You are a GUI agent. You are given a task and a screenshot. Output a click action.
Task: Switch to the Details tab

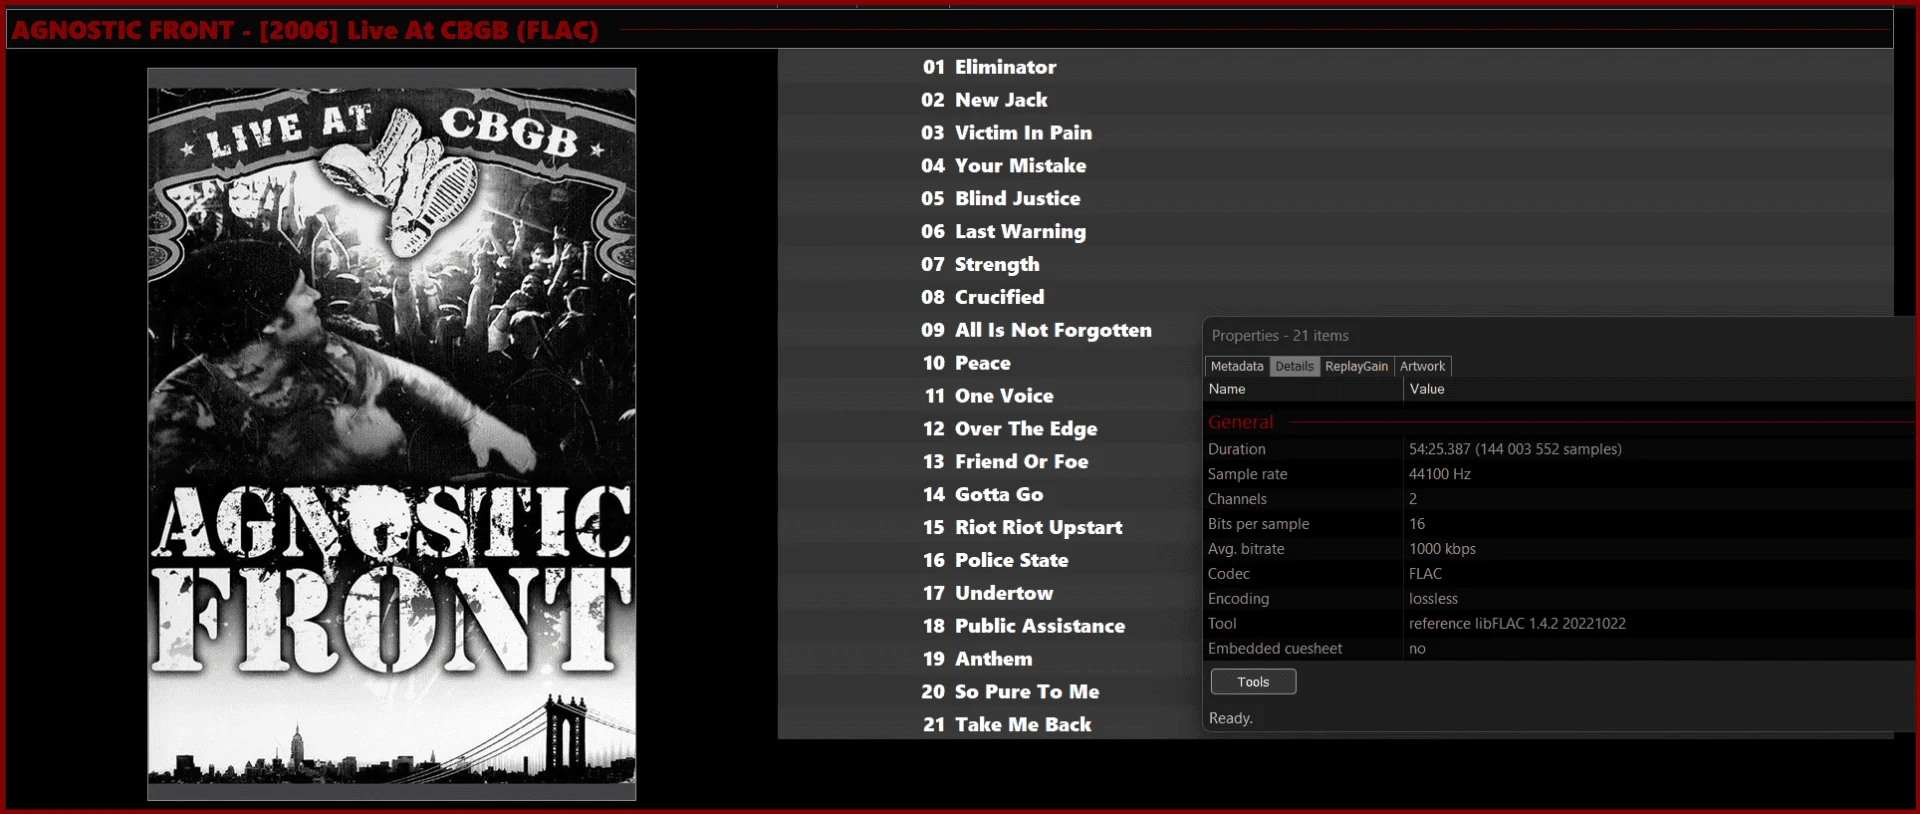[1294, 367]
